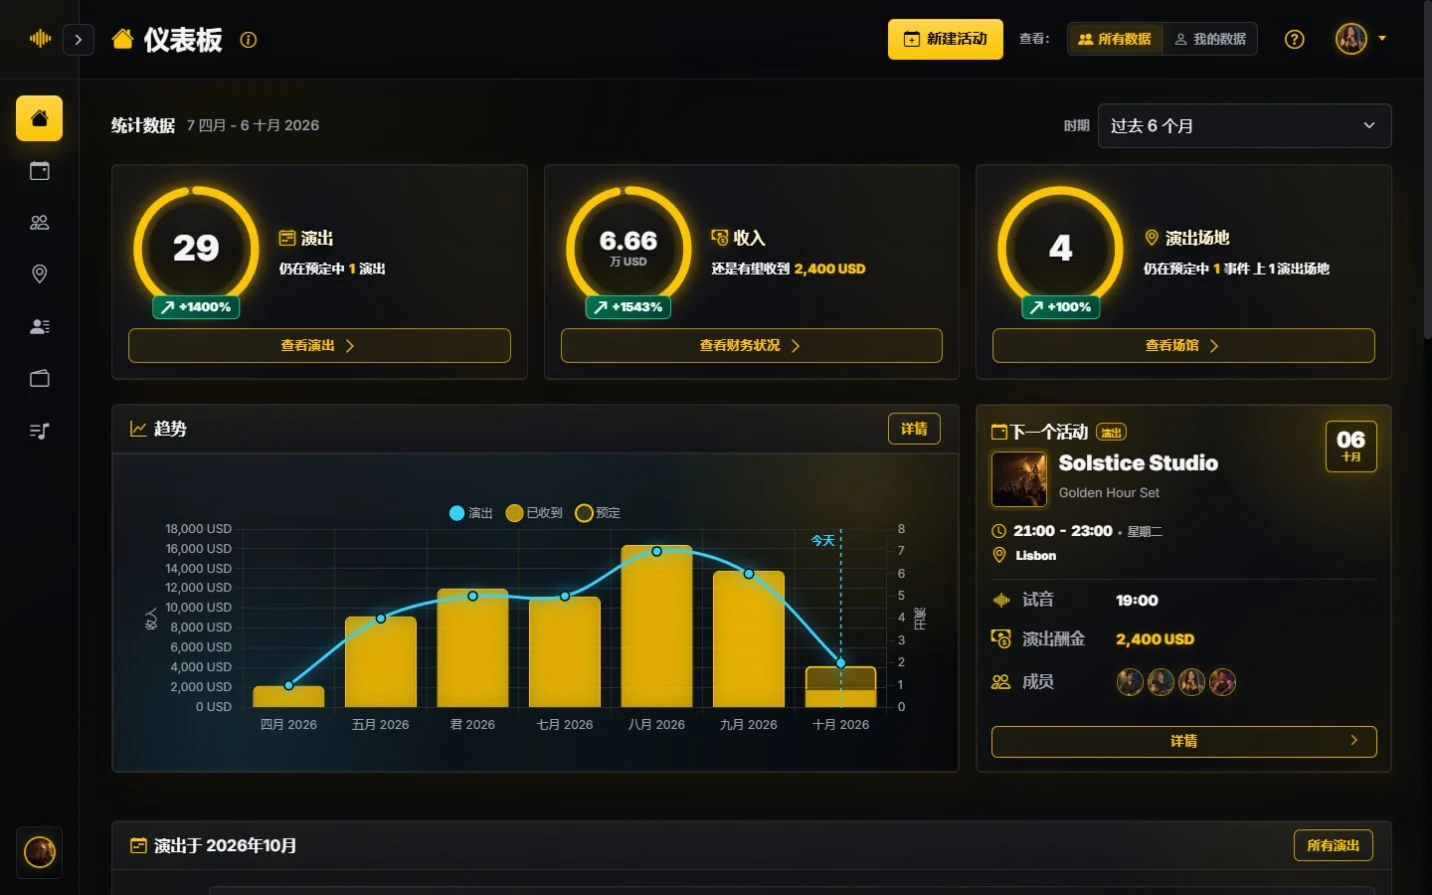
Task: Open the 过去 6 个月 period dropdown
Action: coord(1244,126)
